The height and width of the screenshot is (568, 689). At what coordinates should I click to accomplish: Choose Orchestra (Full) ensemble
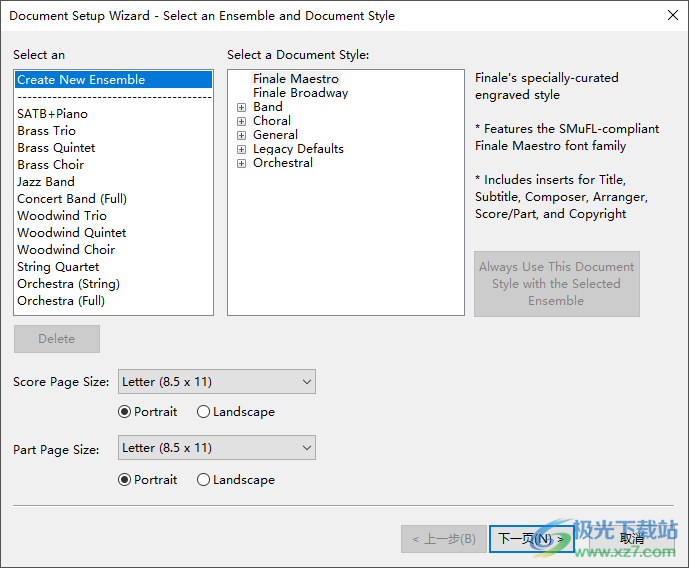[61, 301]
